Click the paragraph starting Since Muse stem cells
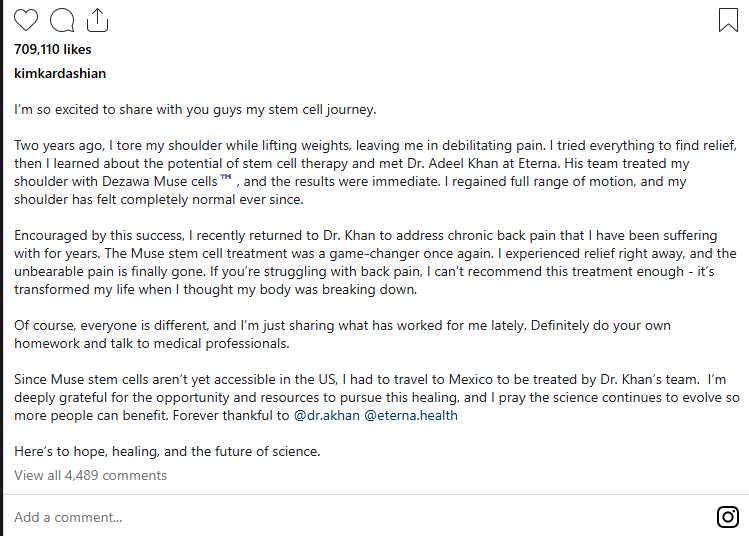 pos(376,397)
